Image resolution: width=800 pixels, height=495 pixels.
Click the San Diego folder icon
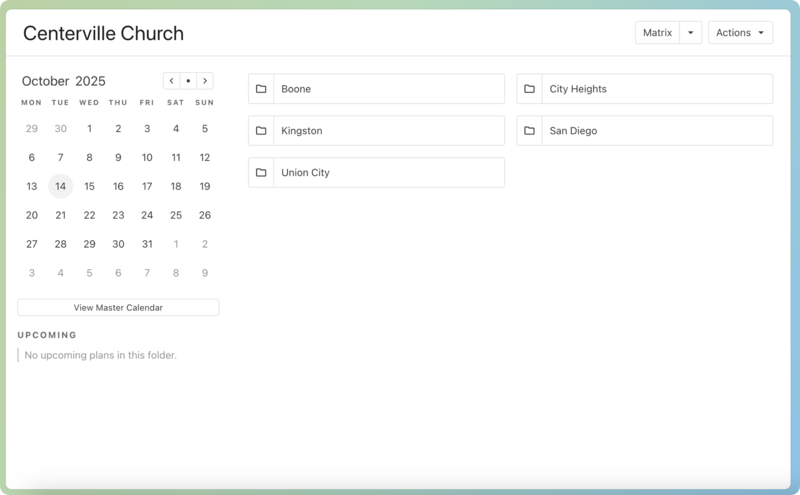click(529, 131)
